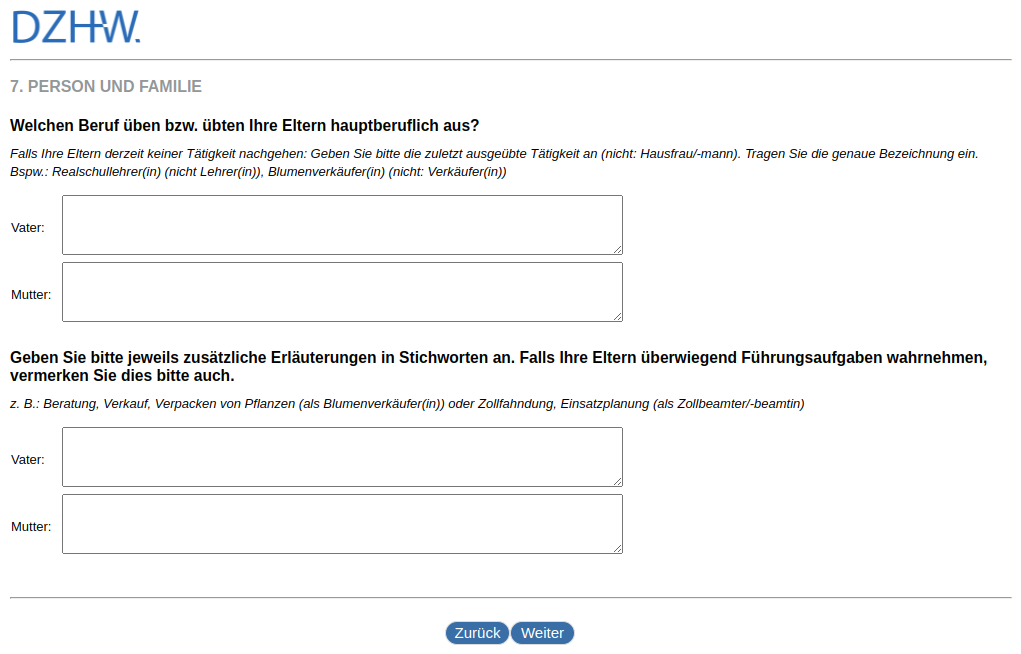Click 'Vater:' label beside the explanations field
Image resolution: width=1021 pixels, height=654 pixels.
28,460
